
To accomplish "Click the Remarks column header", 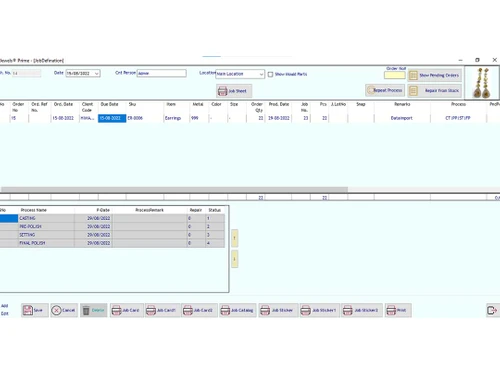I will point(402,104).
